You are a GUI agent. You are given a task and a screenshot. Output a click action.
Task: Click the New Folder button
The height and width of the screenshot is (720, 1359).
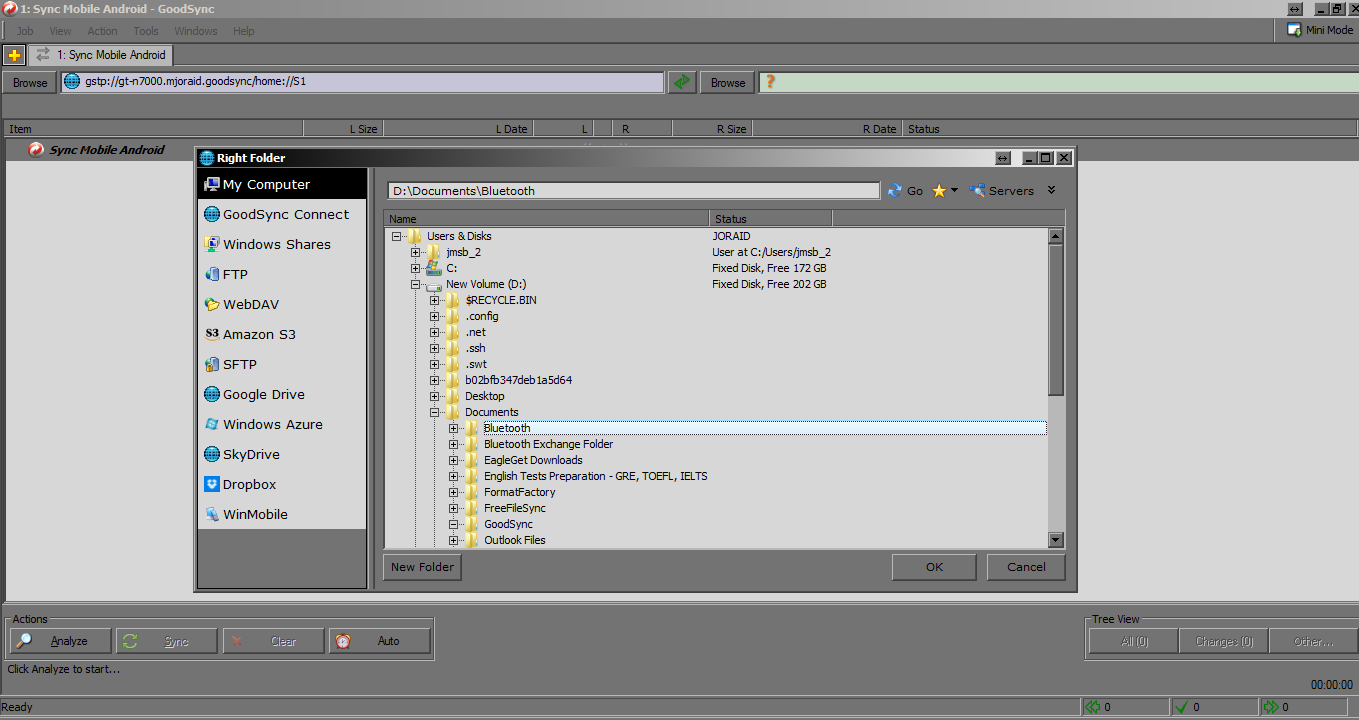click(x=422, y=567)
